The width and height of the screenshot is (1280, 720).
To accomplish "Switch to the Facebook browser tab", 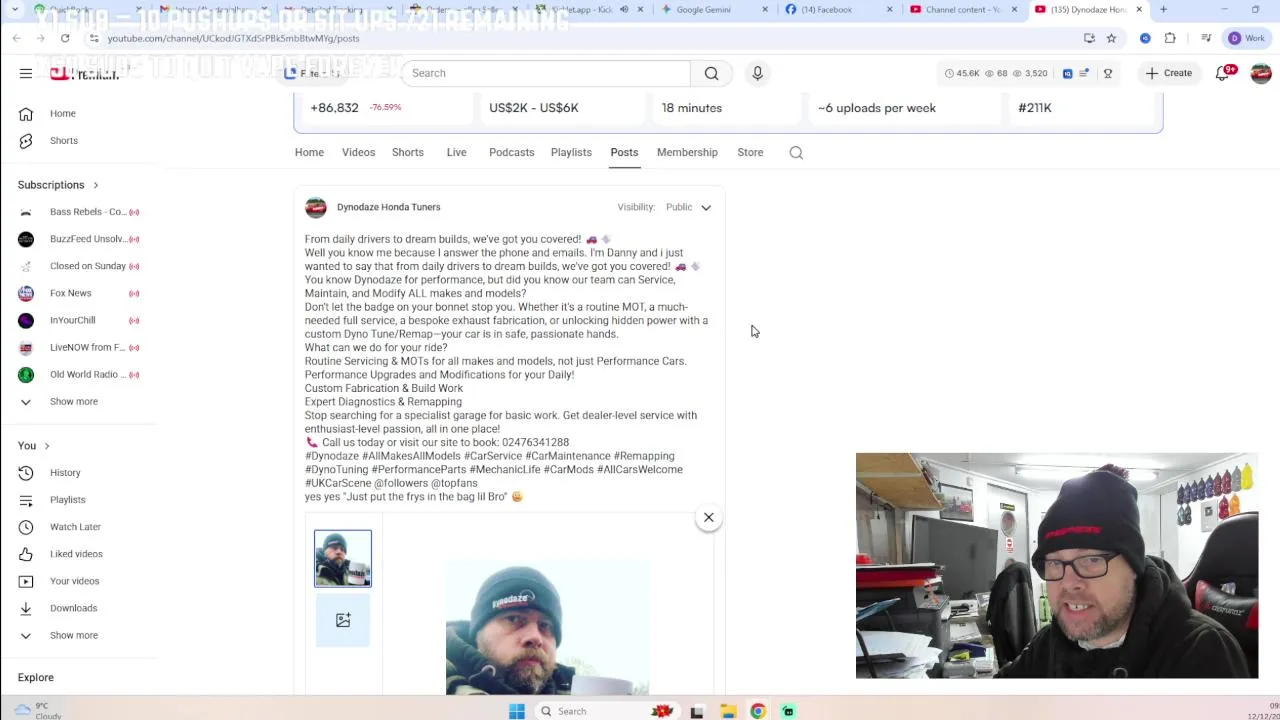I will [x=838, y=10].
